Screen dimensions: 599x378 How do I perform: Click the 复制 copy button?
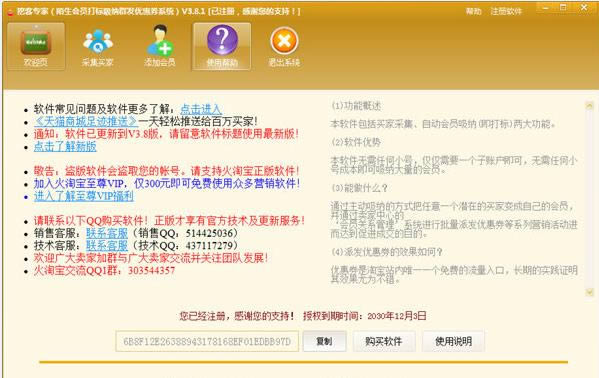(x=324, y=341)
